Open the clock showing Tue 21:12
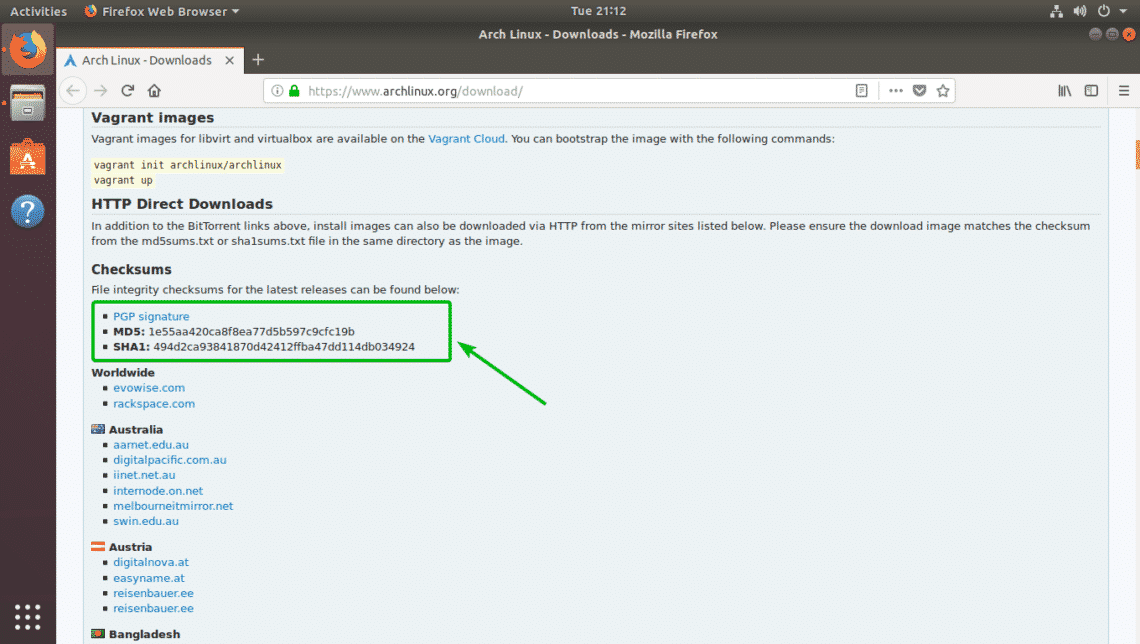The width and height of the screenshot is (1140, 644). pos(598,11)
